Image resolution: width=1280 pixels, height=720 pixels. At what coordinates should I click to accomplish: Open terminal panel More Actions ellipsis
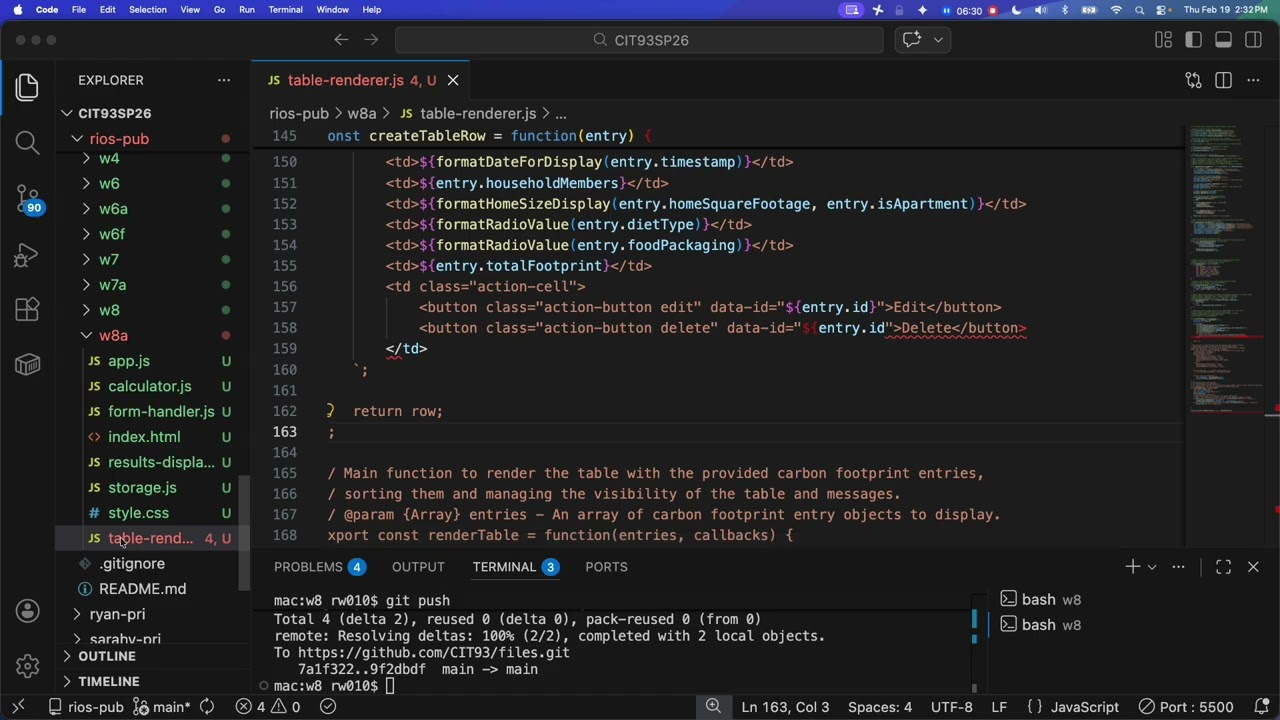[1178, 567]
